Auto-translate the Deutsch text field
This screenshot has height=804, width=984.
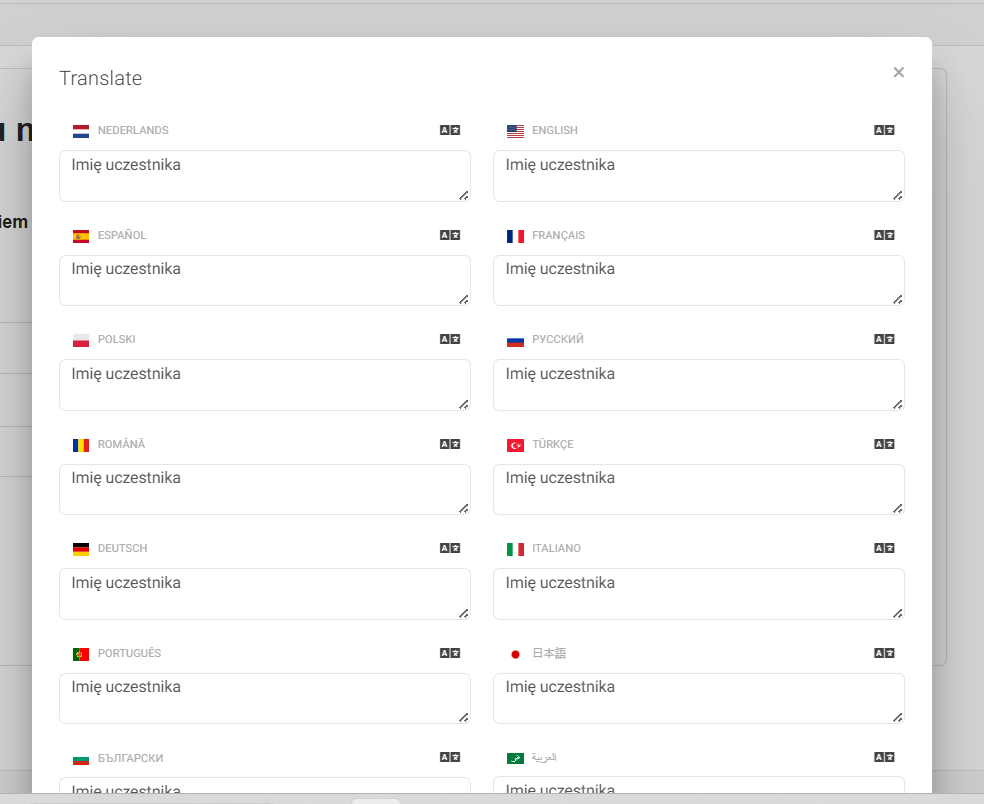coord(450,548)
